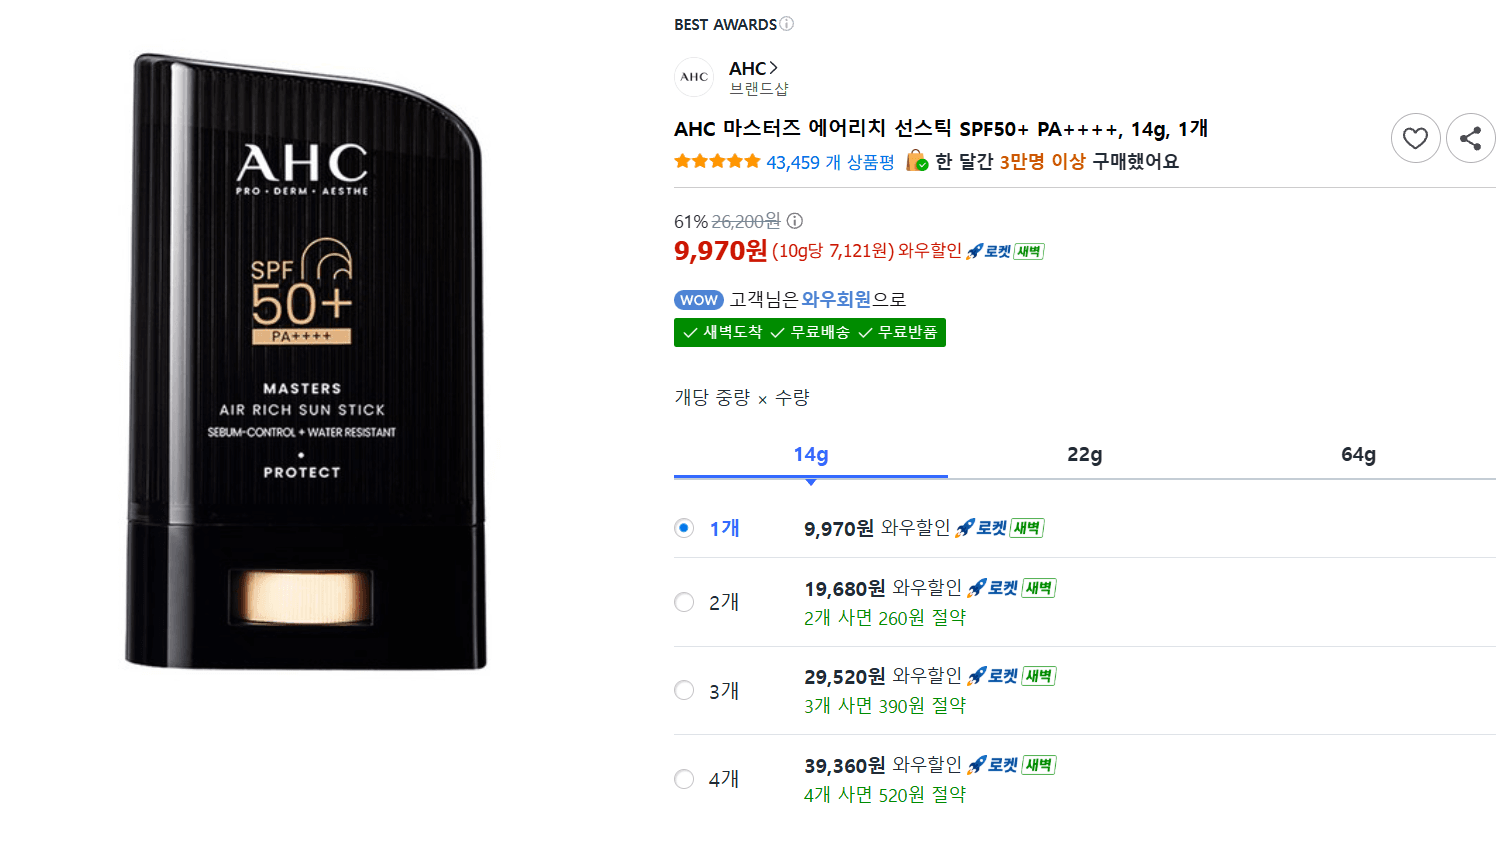Viewport: 1510px width, 843px height.
Task: Open the BEST AWARDS info icon
Action: pyautogui.click(x=787, y=24)
